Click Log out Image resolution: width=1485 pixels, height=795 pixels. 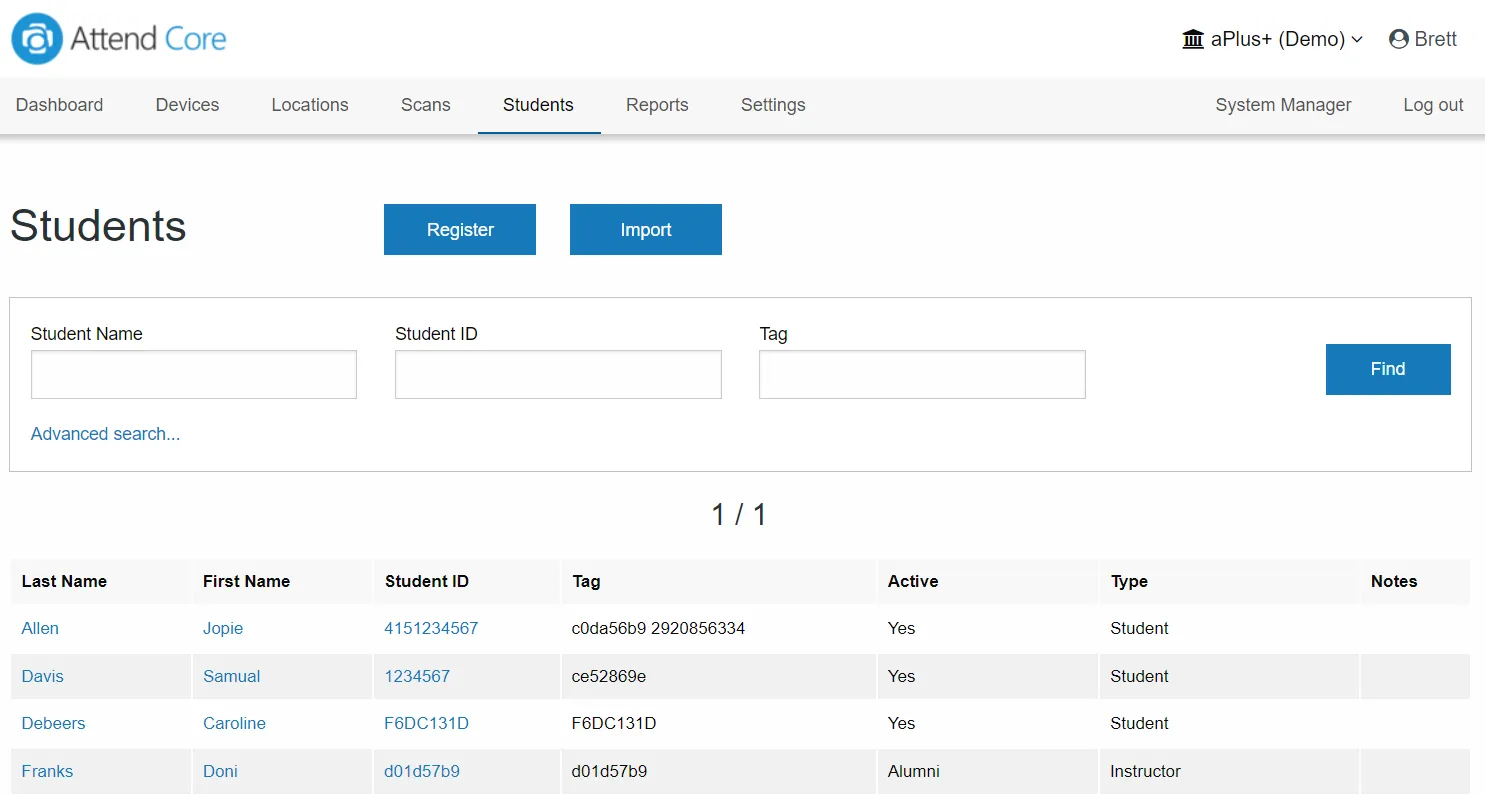[x=1433, y=105]
